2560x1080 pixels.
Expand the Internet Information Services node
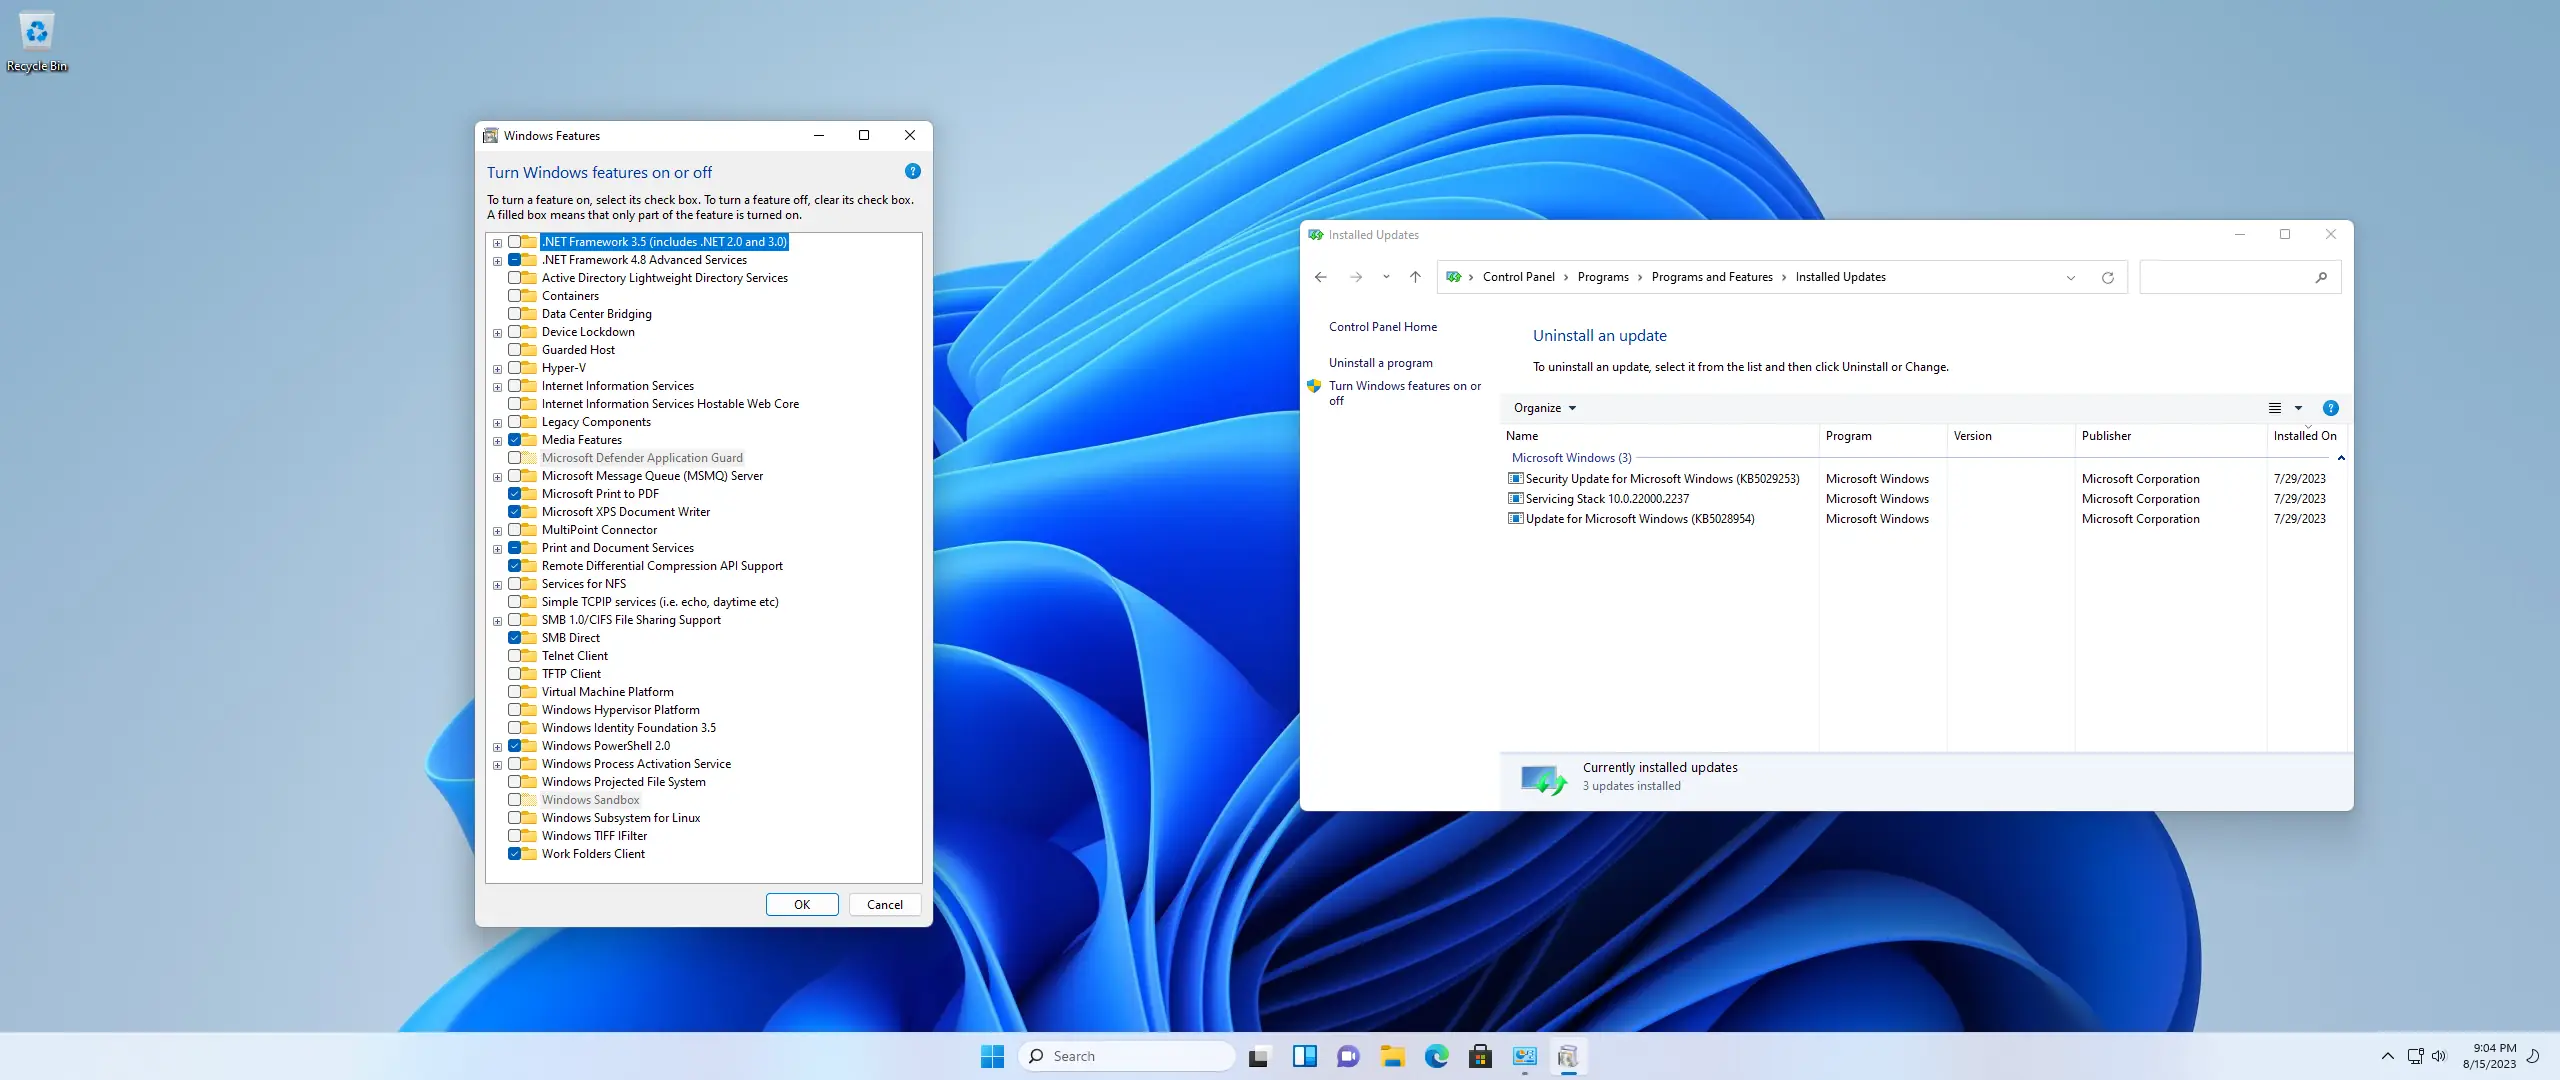497,387
